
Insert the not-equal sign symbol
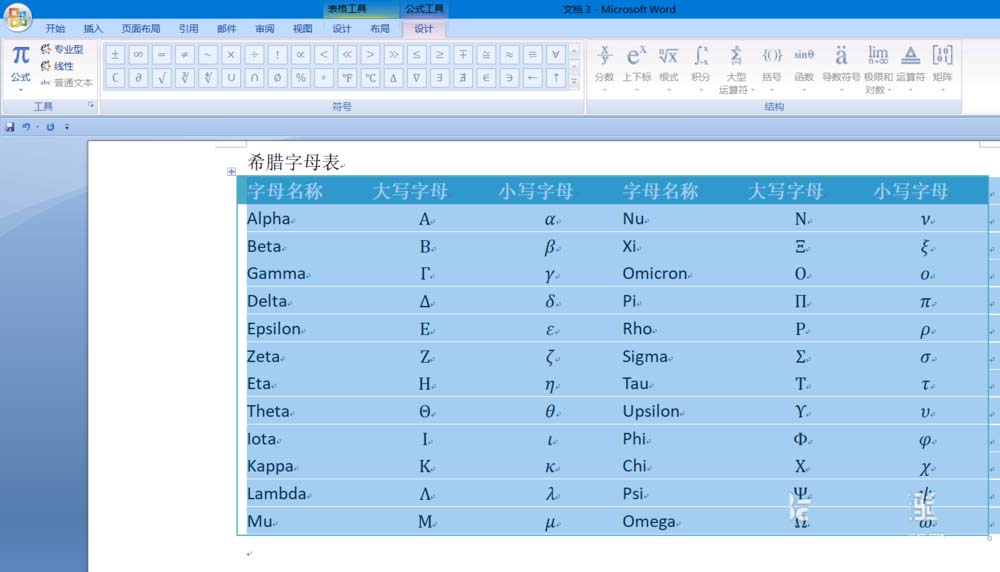[184, 55]
